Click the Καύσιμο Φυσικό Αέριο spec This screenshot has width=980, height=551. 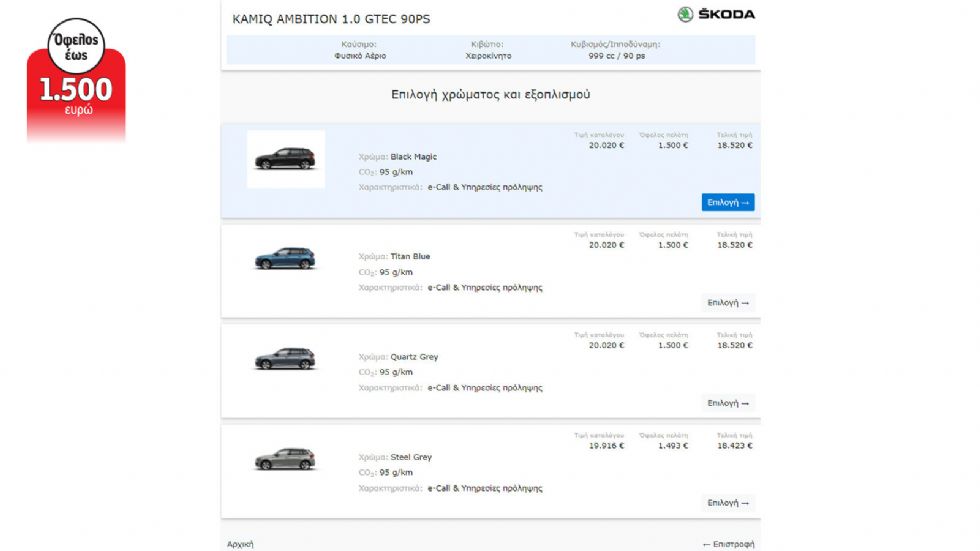pos(360,50)
